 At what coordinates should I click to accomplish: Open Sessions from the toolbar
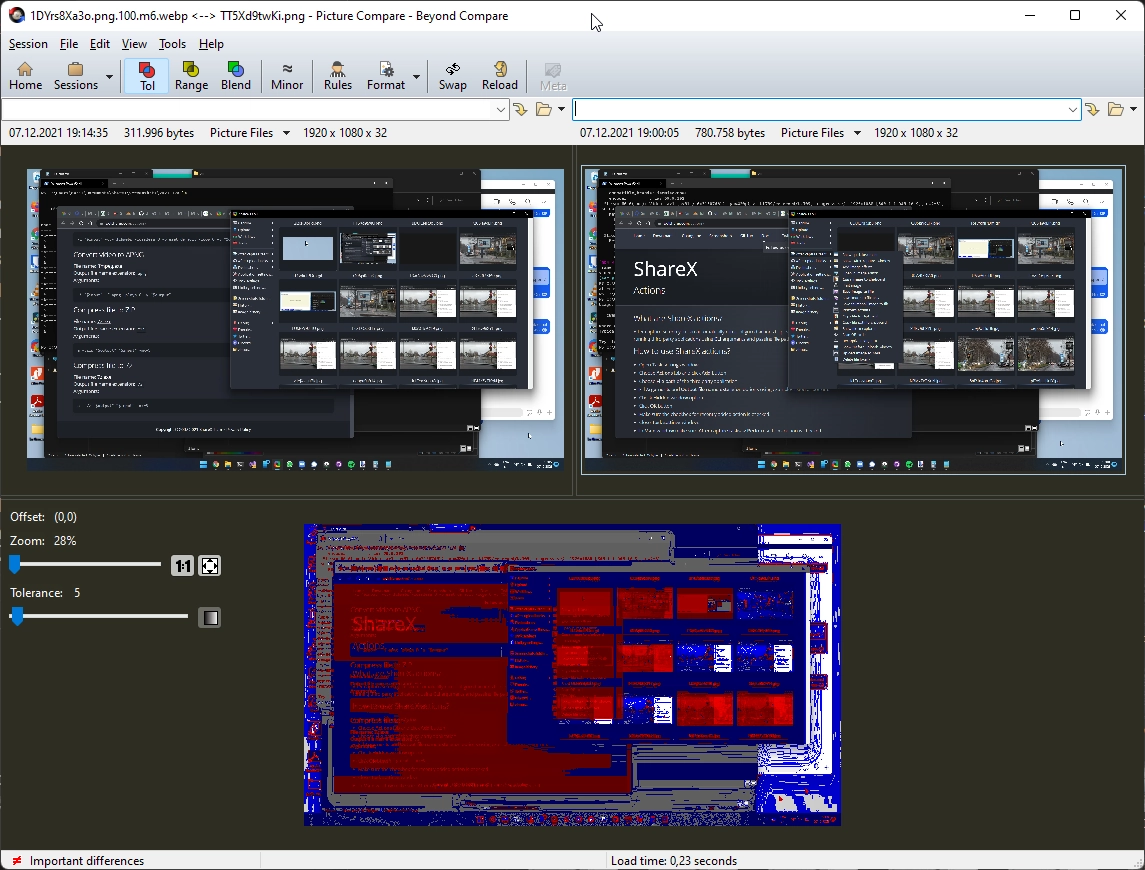[x=75, y=76]
